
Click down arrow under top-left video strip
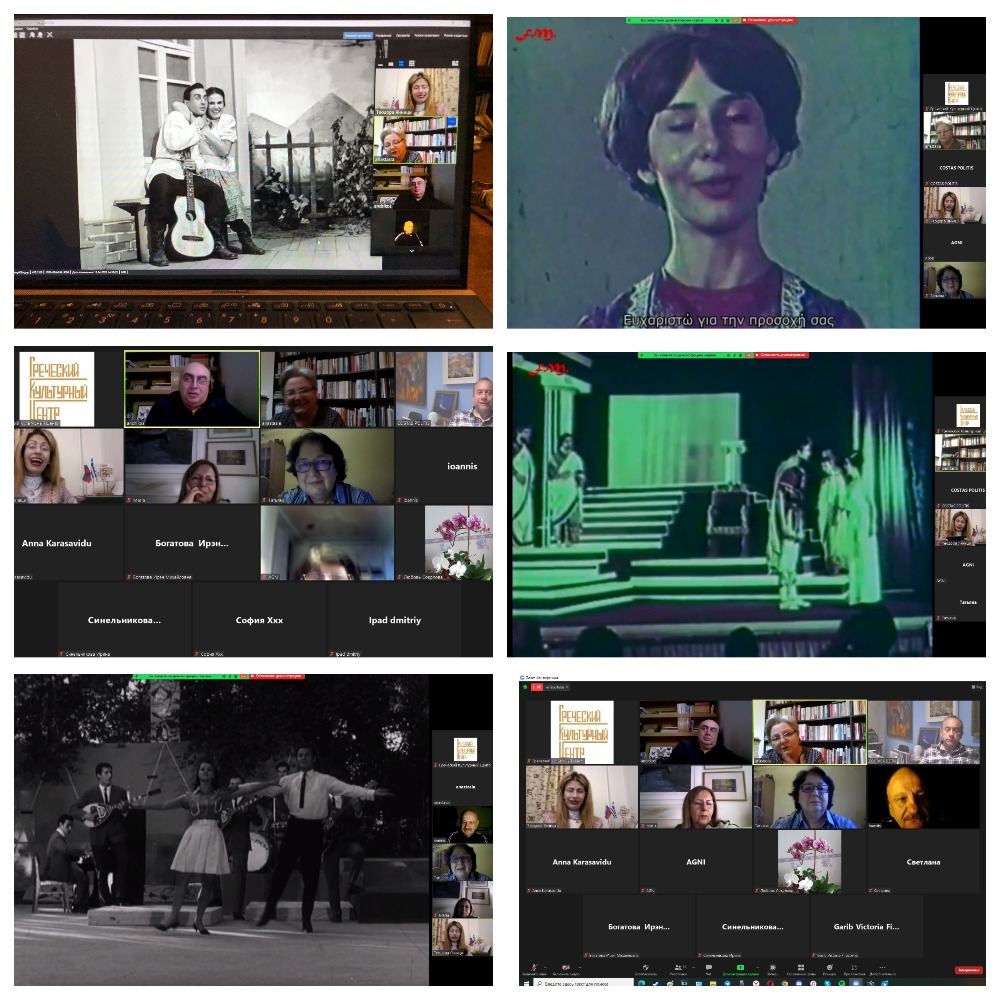tap(411, 251)
